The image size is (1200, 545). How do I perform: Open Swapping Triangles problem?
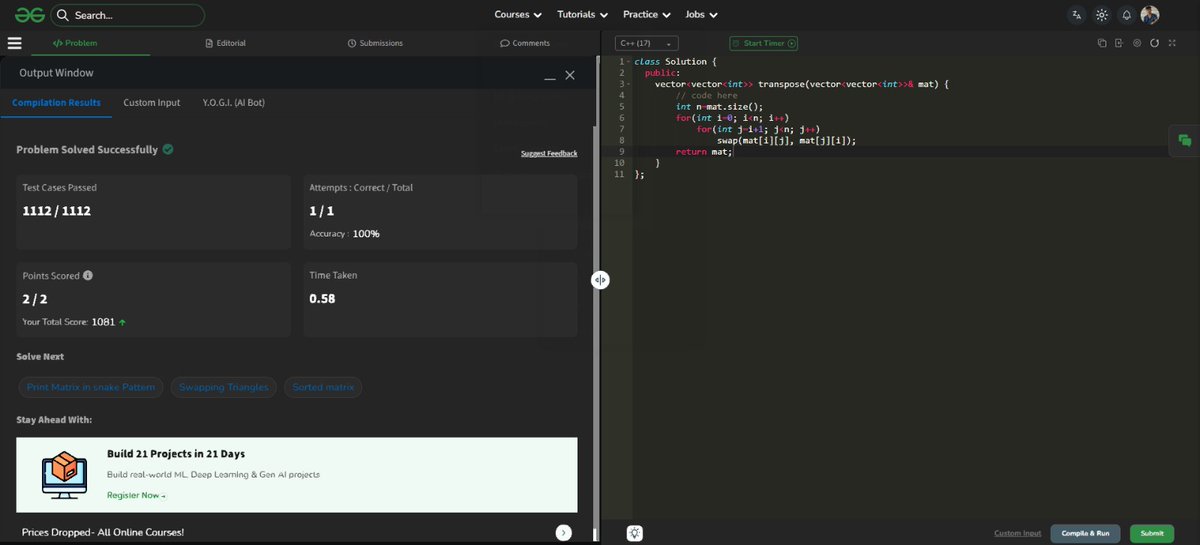(x=224, y=387)
